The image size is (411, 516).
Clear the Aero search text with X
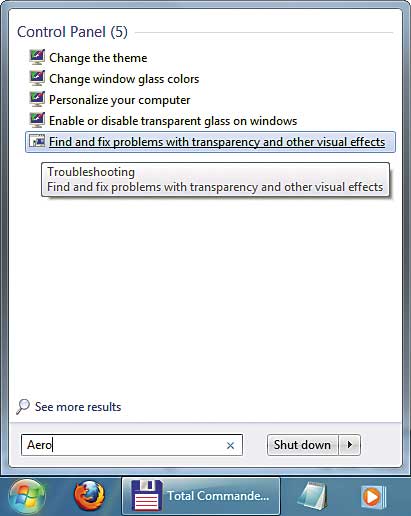coord(230,445)
